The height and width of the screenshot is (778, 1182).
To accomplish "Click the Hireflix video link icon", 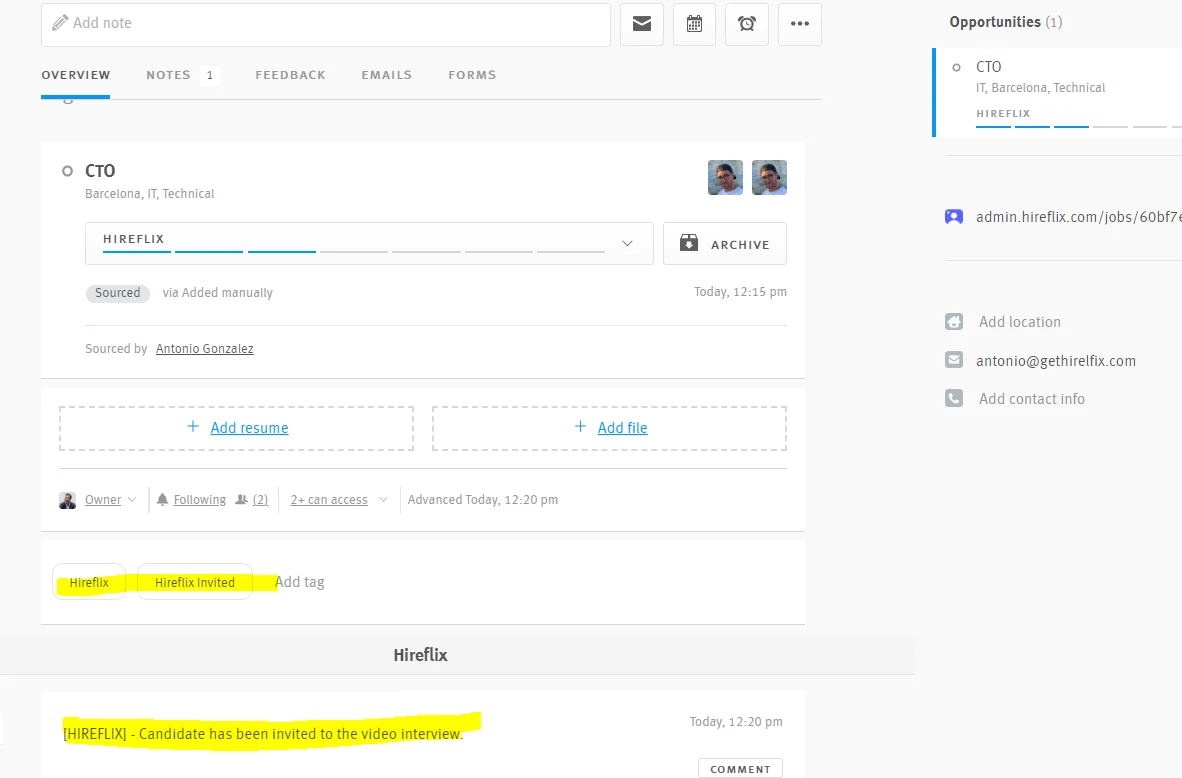I will click(954, 217).
